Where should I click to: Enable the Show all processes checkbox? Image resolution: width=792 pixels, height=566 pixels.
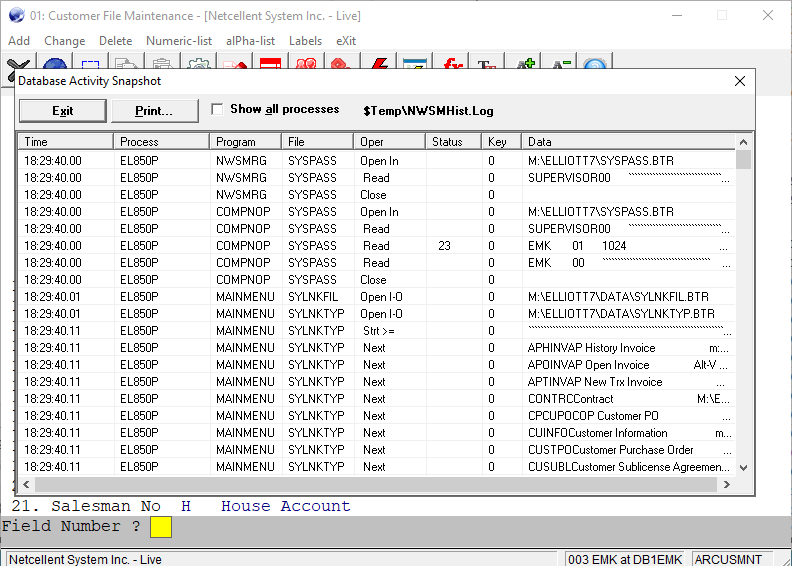[217, 109]
